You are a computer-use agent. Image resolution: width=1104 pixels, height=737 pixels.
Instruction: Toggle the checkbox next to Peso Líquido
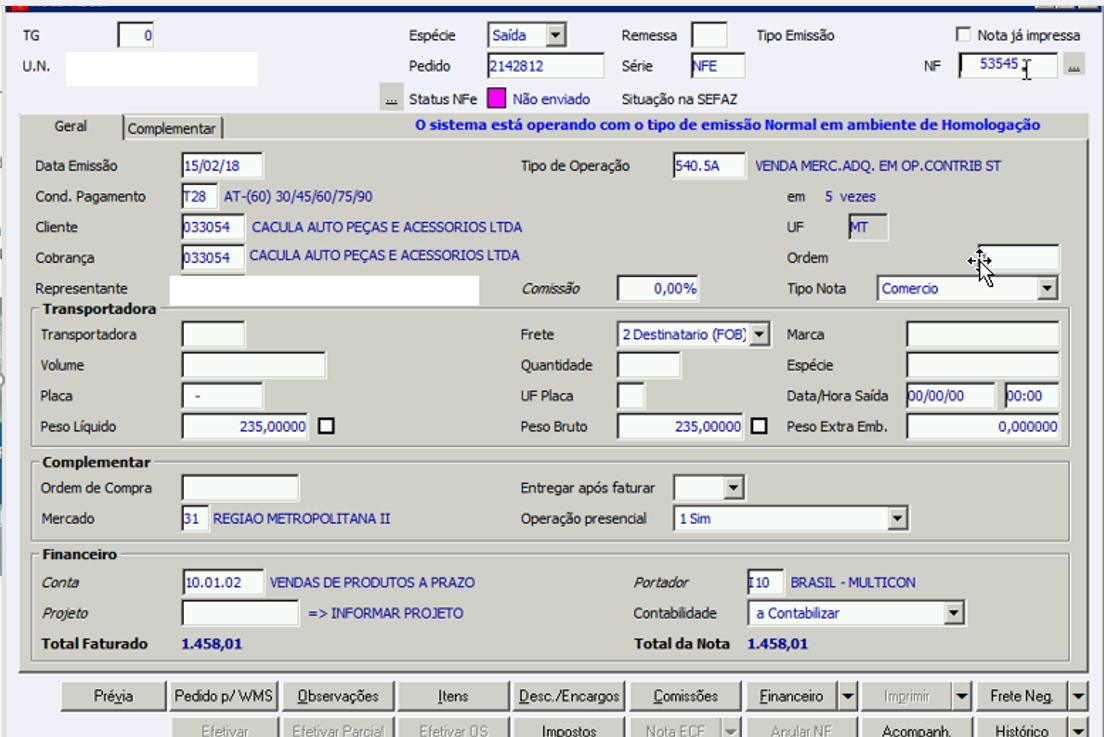click(326, 426)
